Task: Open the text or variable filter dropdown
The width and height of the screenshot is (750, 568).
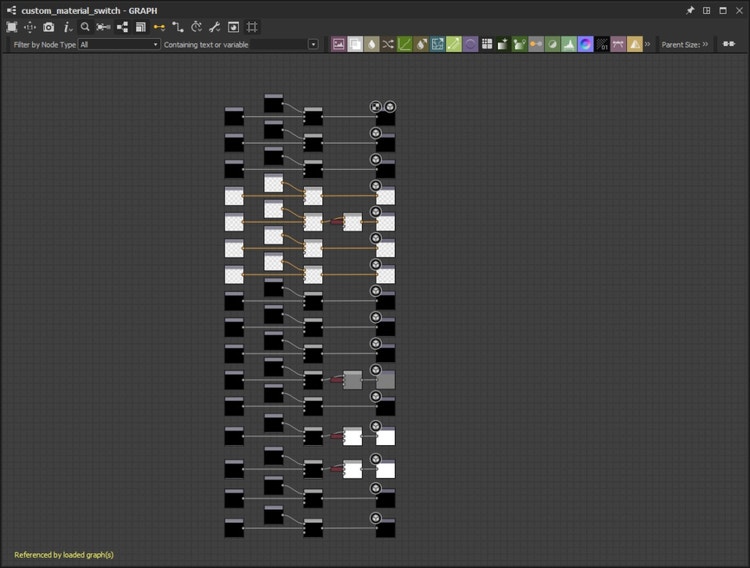Action: tap(313, 45)
